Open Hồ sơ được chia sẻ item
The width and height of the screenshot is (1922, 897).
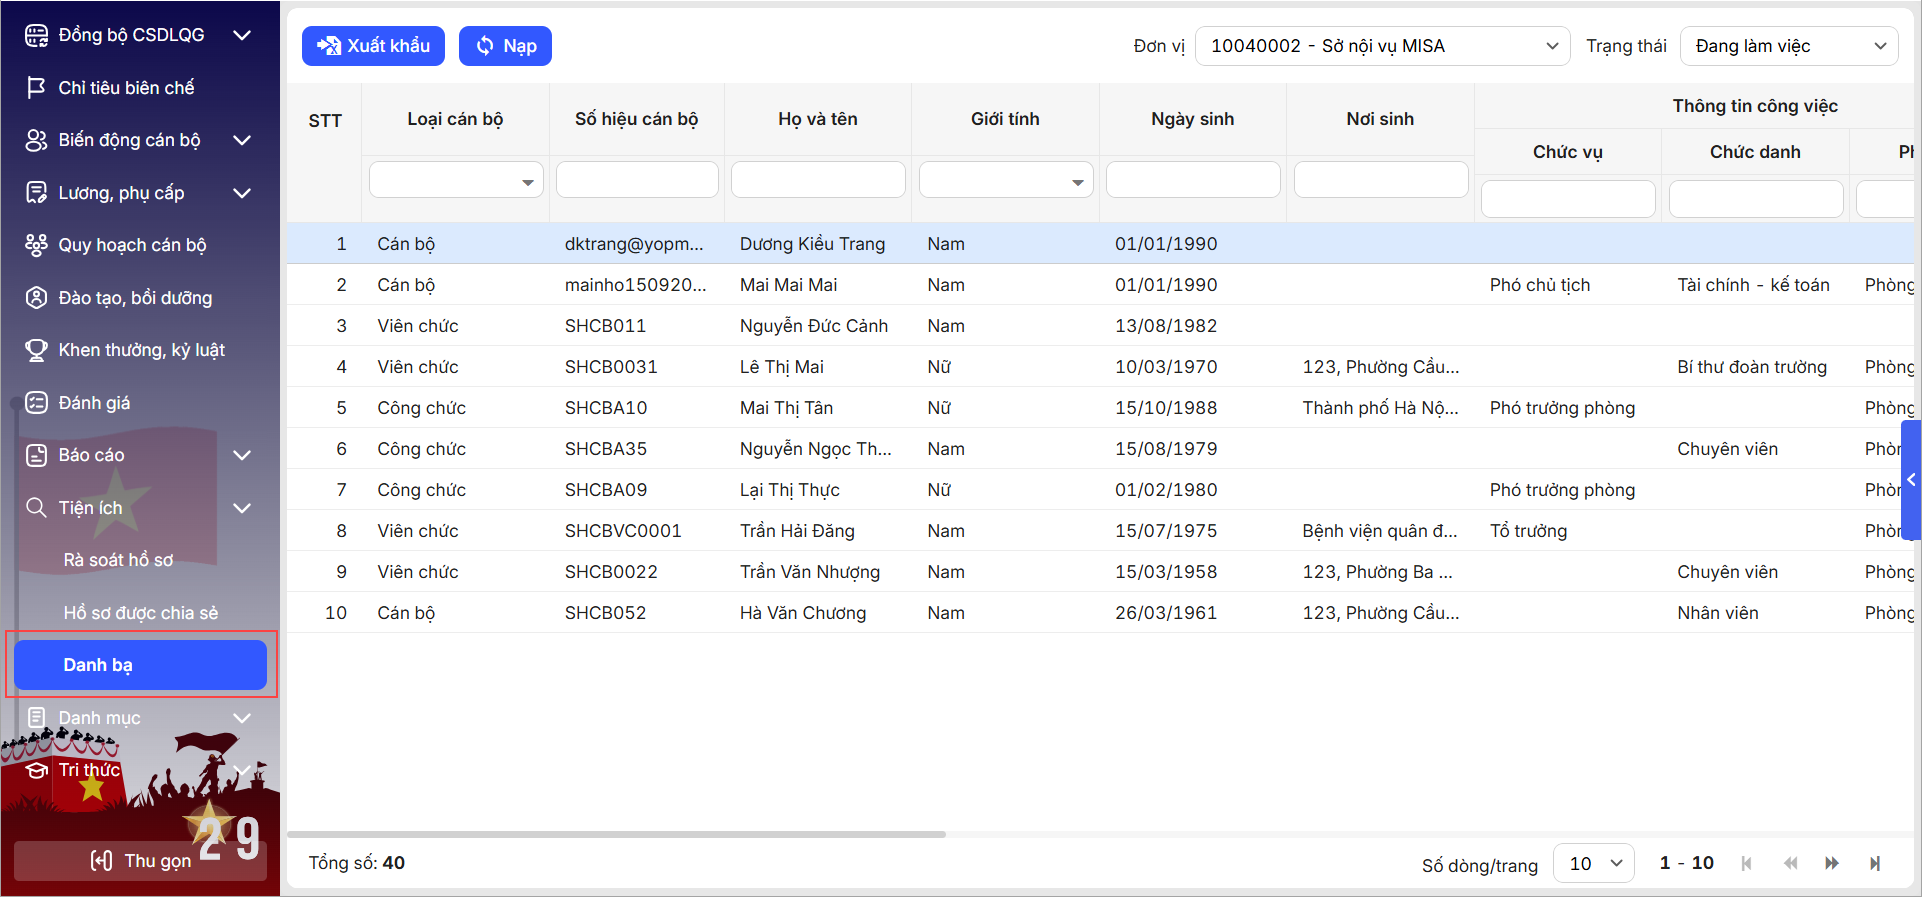coord(140,613)
